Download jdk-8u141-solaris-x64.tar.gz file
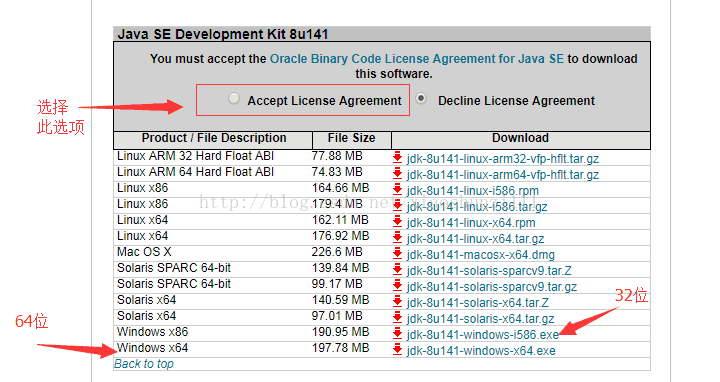 [481, 319]
